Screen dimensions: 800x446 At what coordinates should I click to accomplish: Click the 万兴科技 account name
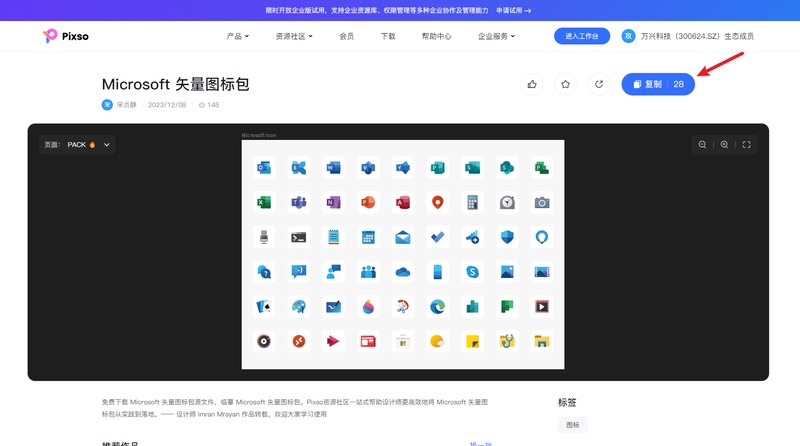[697, 36]
